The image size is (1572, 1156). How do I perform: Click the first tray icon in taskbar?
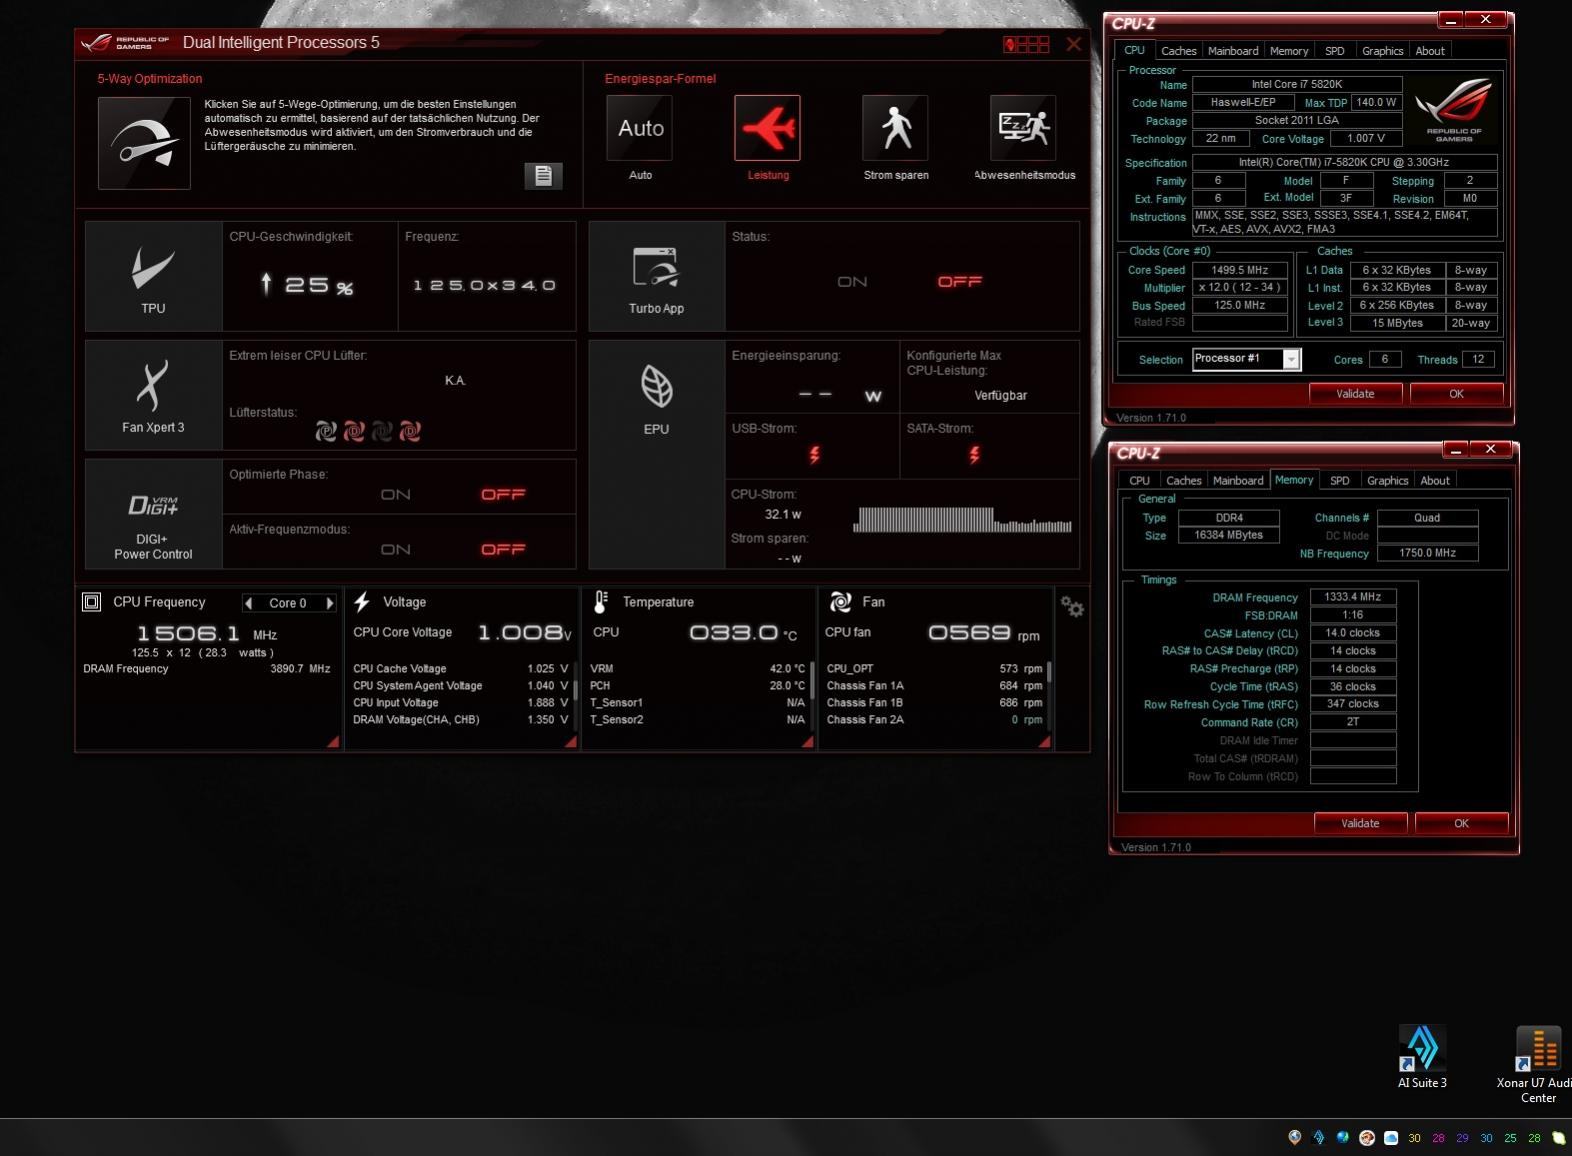pos(1295,1137)
